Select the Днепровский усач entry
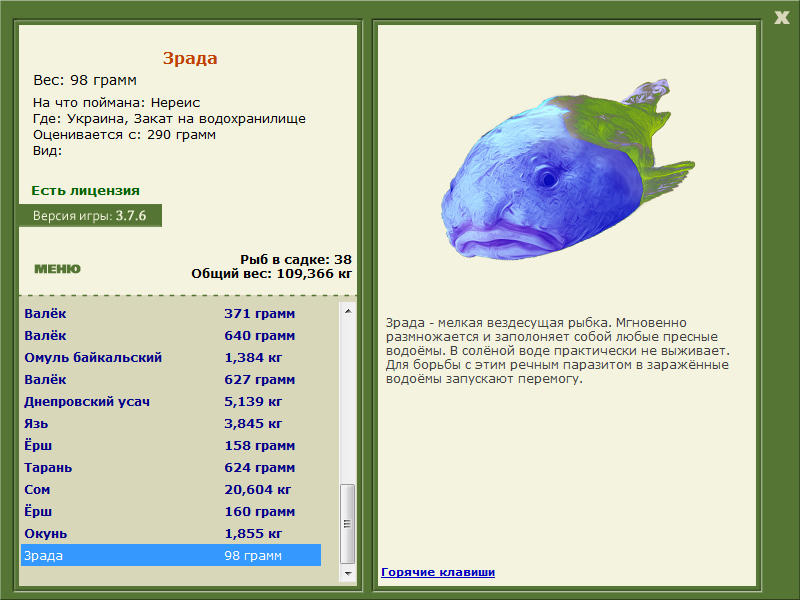Image resolution: width=800 pixels, height=600 pixels. pyautogui.click(x=171, y=402)
